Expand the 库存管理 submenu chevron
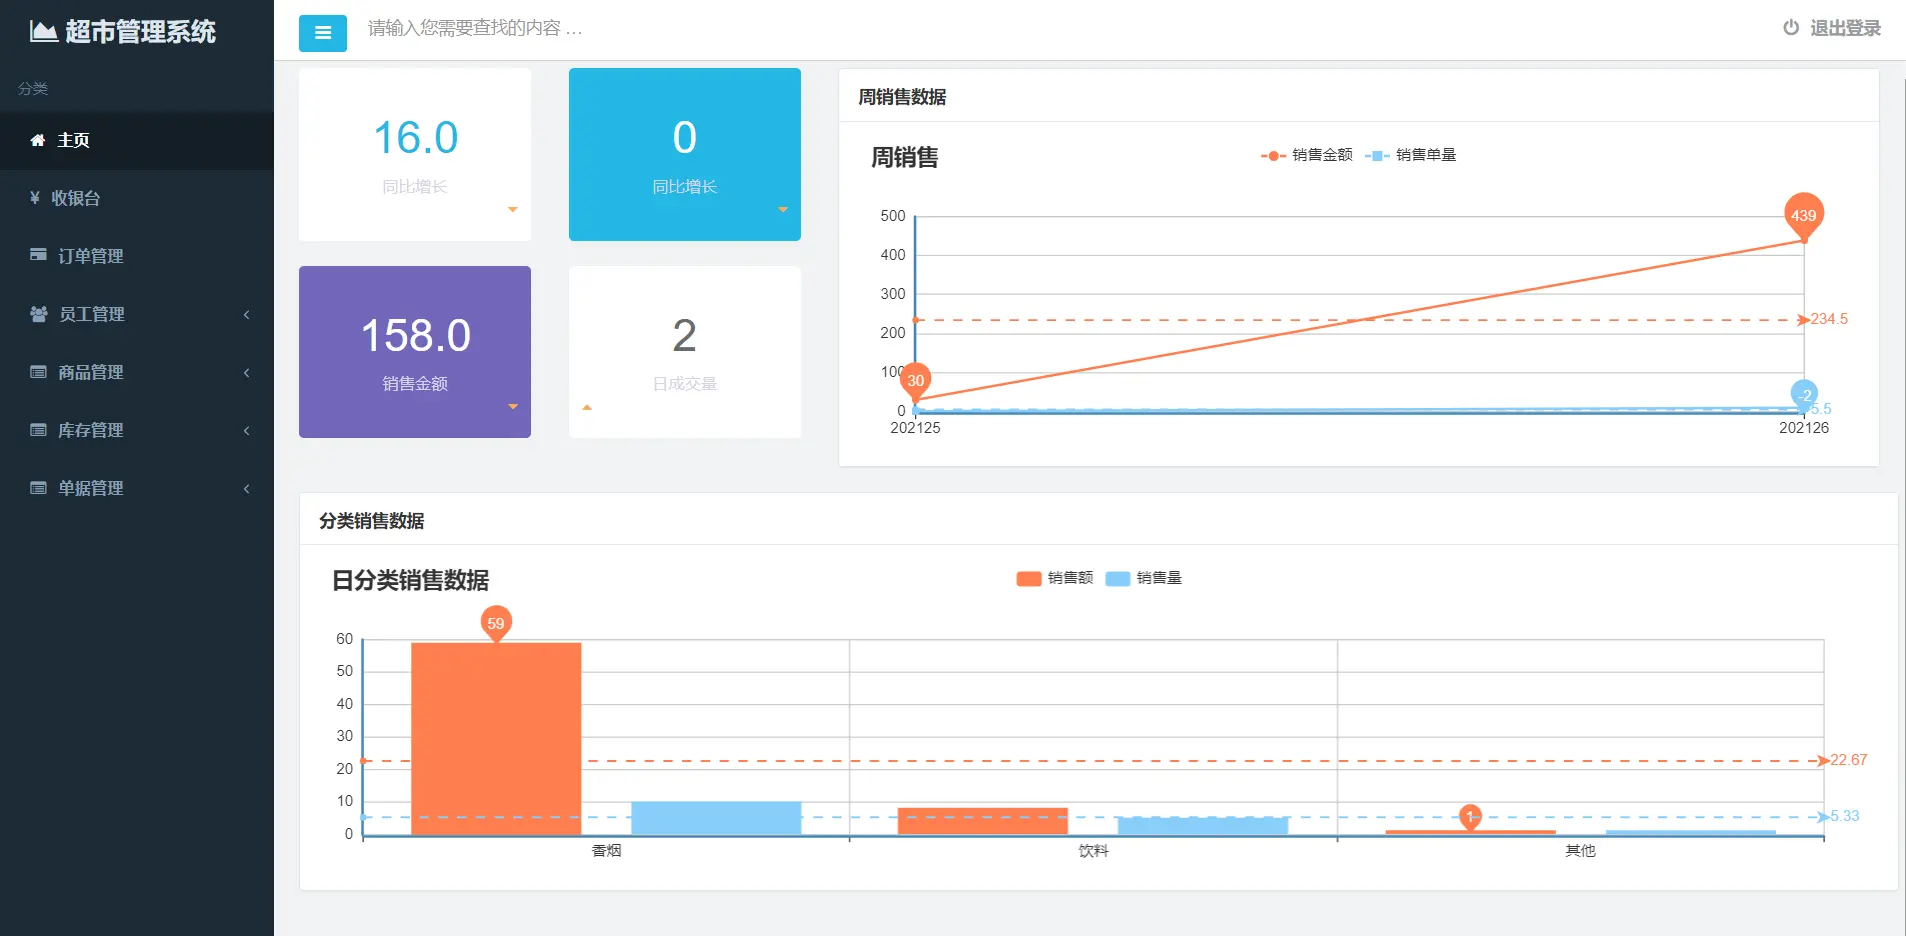The image size is (1906, 936). (x=247, y=431)
